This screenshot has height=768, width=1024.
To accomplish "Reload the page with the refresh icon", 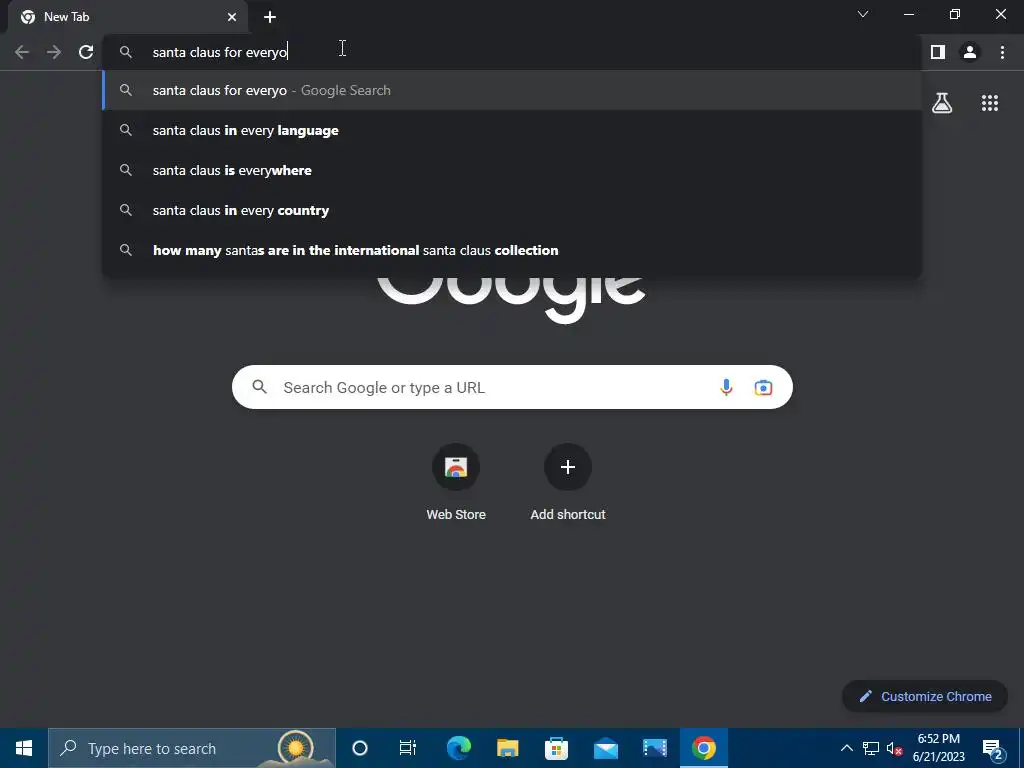I will pos(86,52).
